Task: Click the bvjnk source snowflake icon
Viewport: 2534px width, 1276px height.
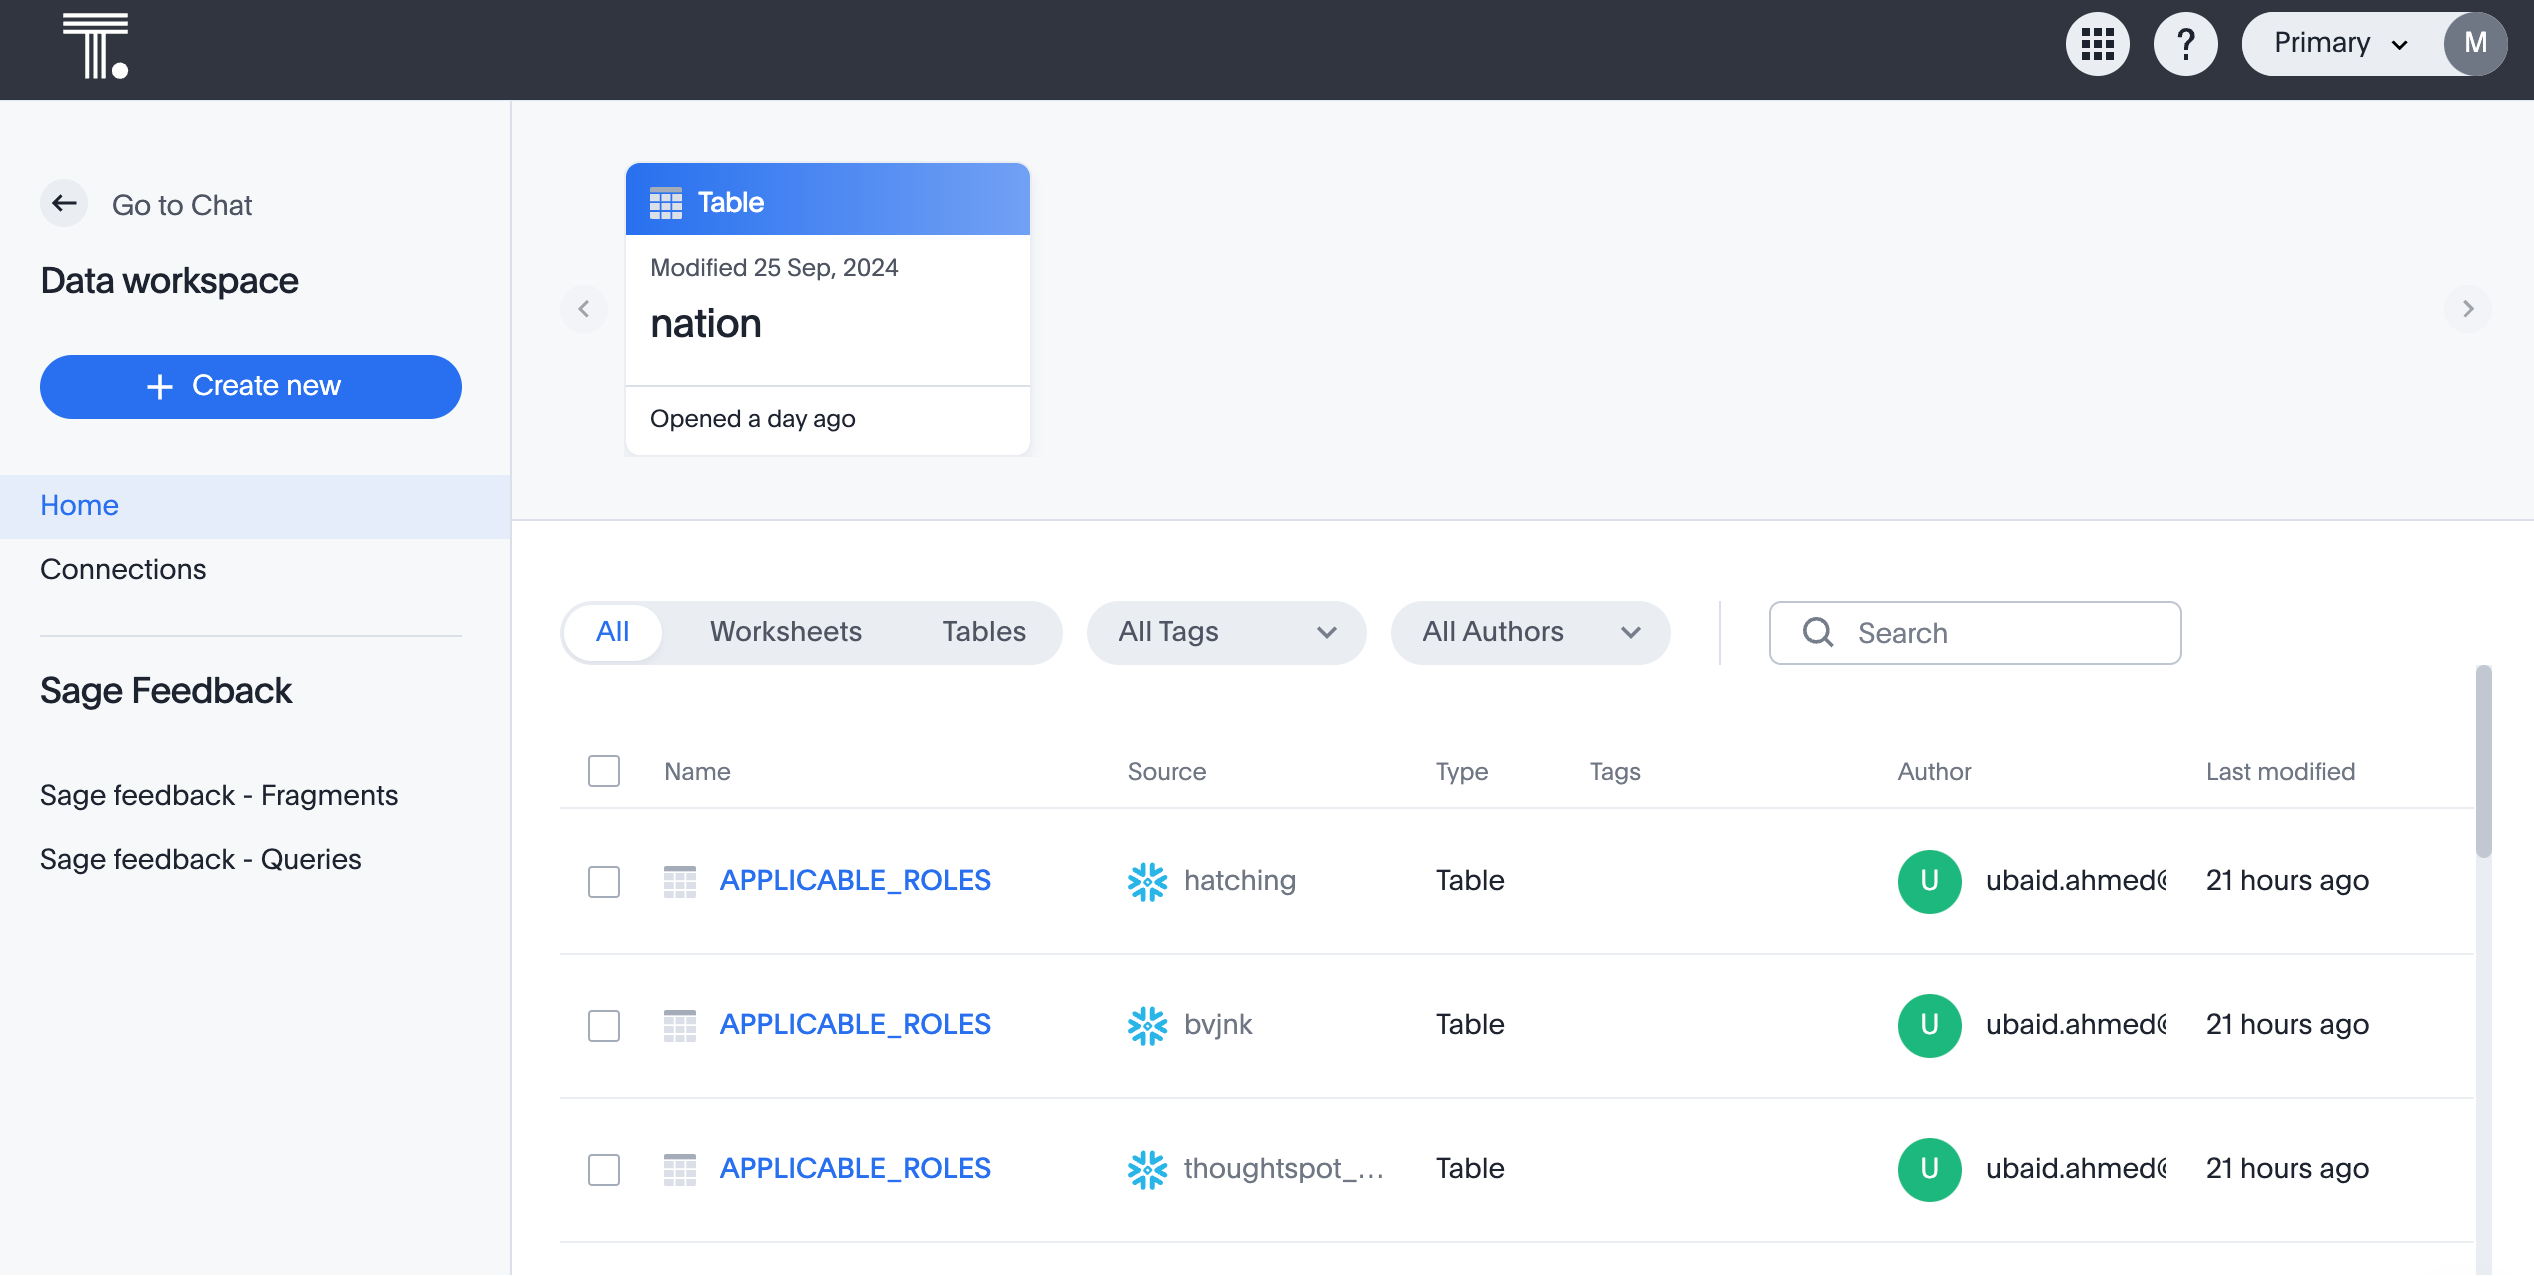Action: coord(1146,1024)
